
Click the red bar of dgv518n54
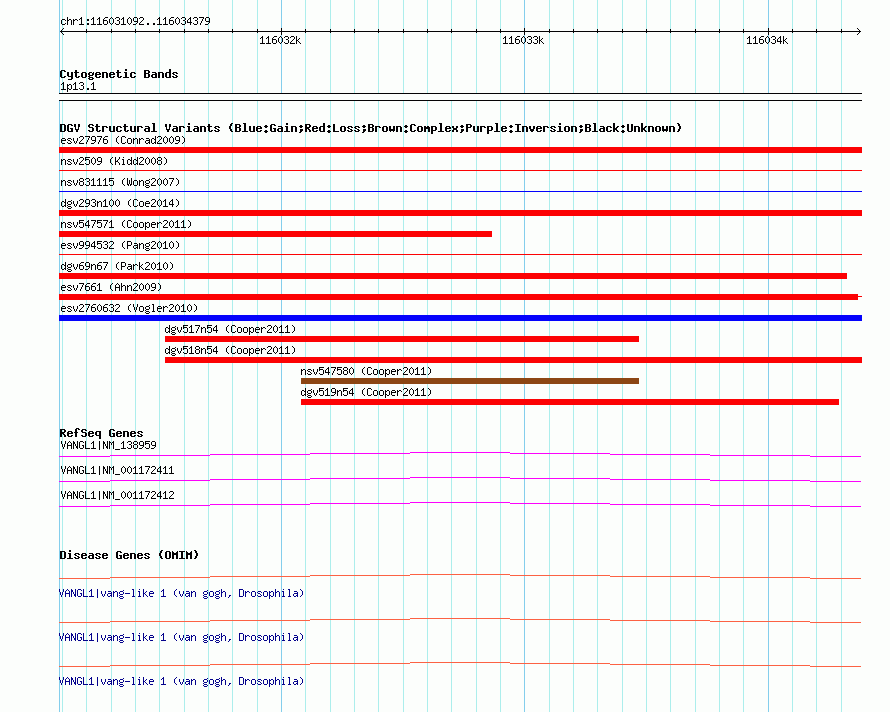coord(513,360)
